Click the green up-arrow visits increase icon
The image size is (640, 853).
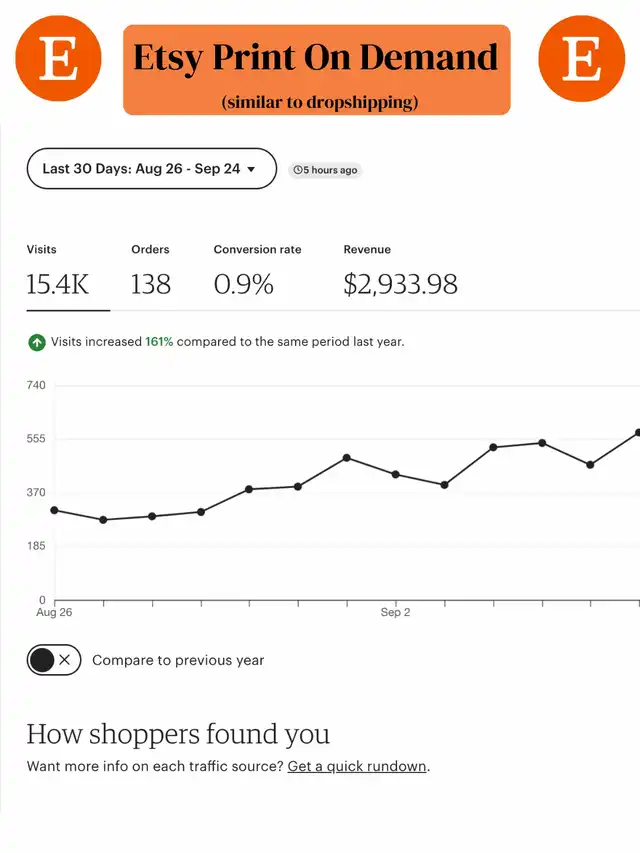pyautogui.click(x=36, y=342)
